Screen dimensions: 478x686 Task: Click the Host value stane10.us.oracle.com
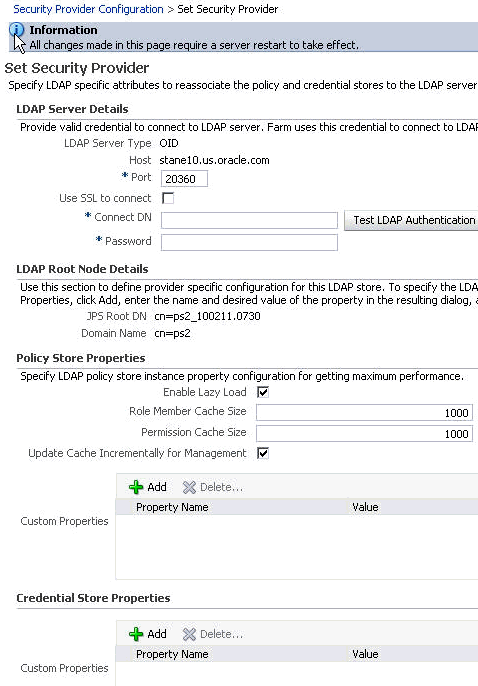click(x=214, y=160)
